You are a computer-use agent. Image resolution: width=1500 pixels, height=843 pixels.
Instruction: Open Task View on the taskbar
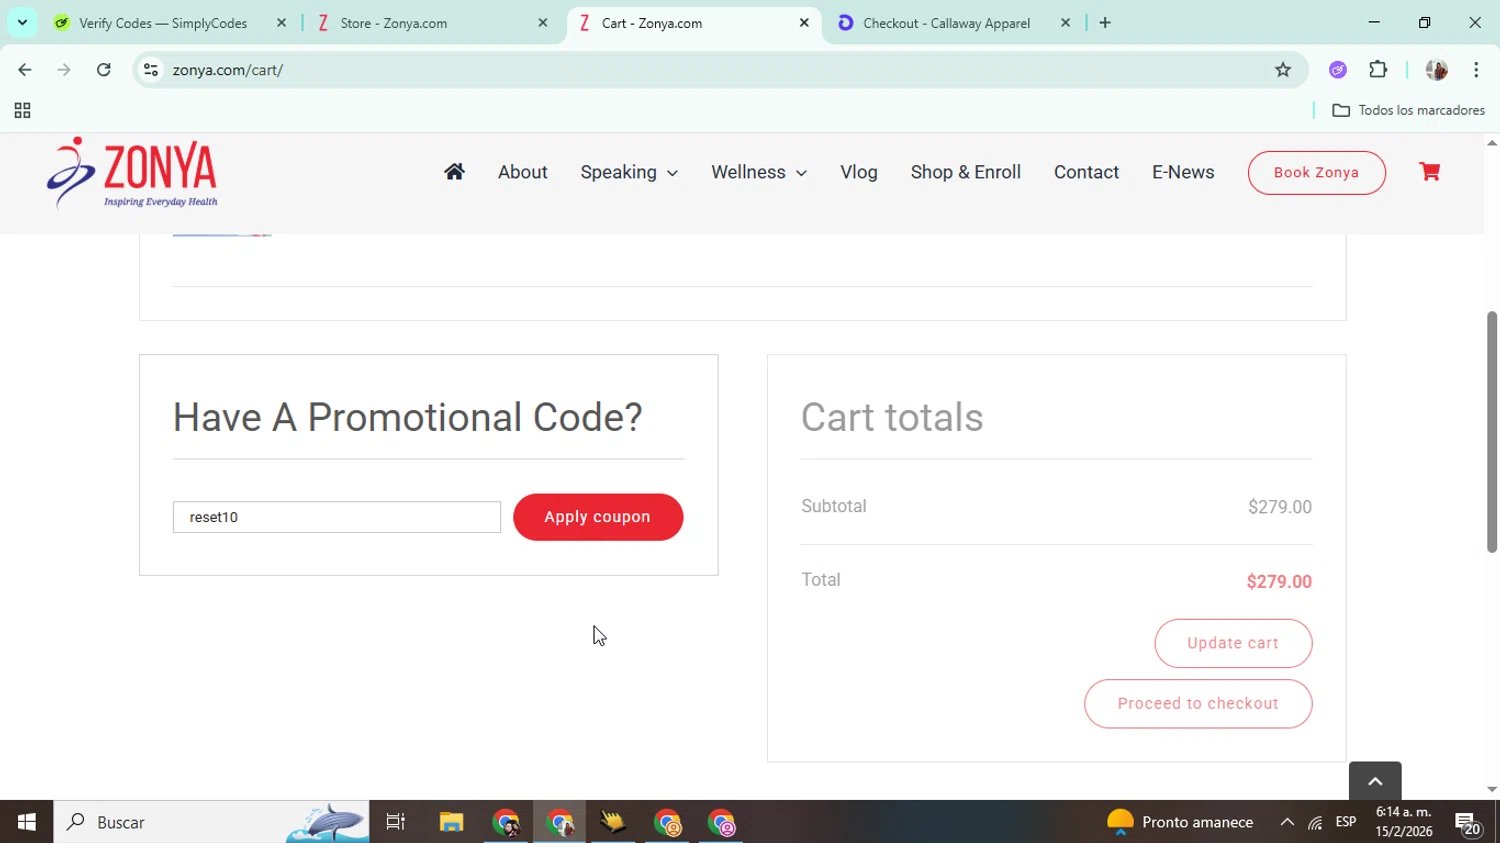396,822
